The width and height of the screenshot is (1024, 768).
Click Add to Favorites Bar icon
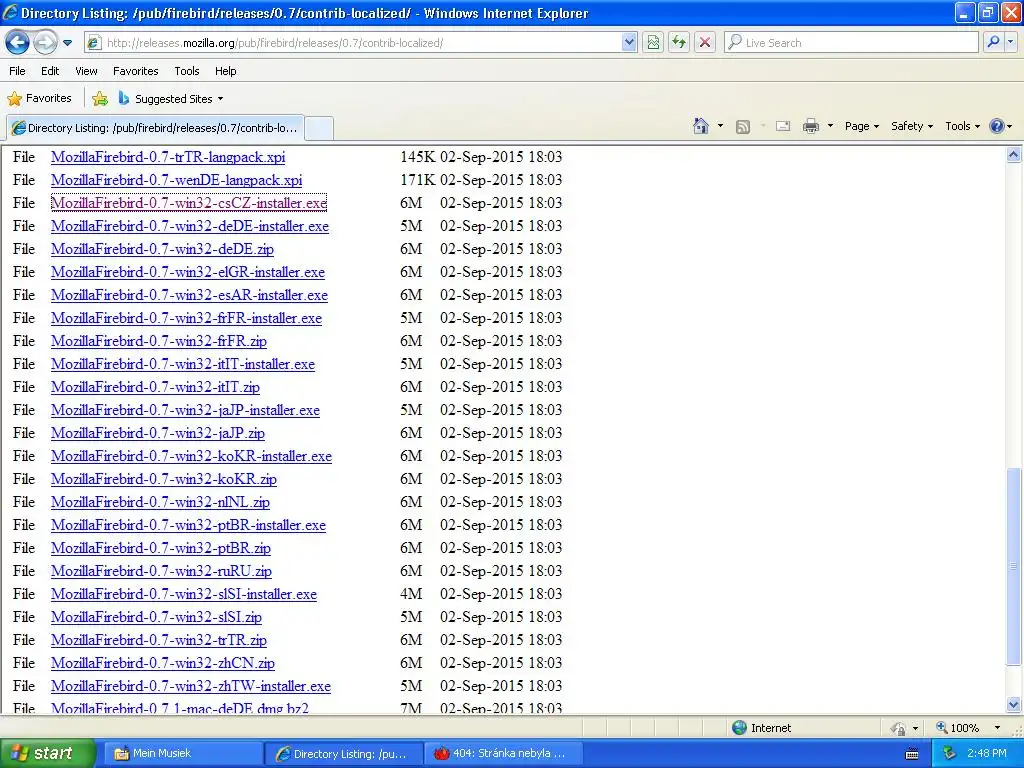pos(100,99)
